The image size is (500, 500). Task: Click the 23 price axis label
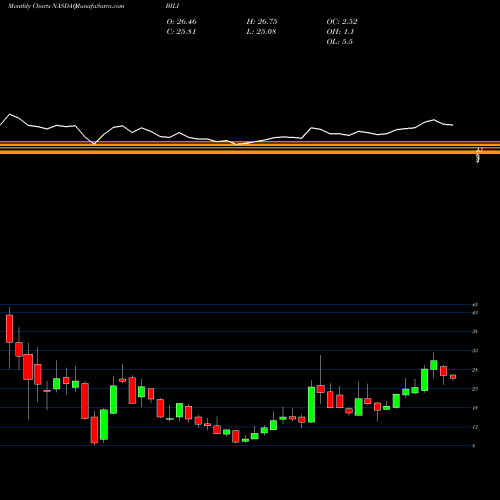pos(475,389)
